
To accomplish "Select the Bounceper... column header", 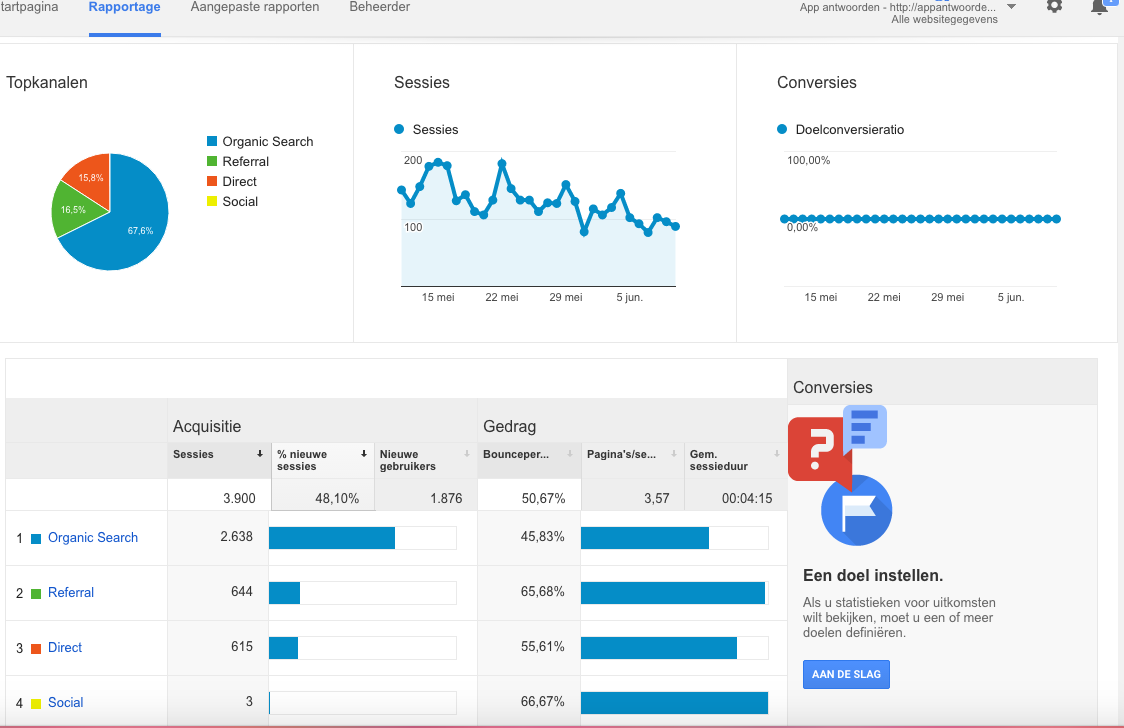I will [529, 460].
